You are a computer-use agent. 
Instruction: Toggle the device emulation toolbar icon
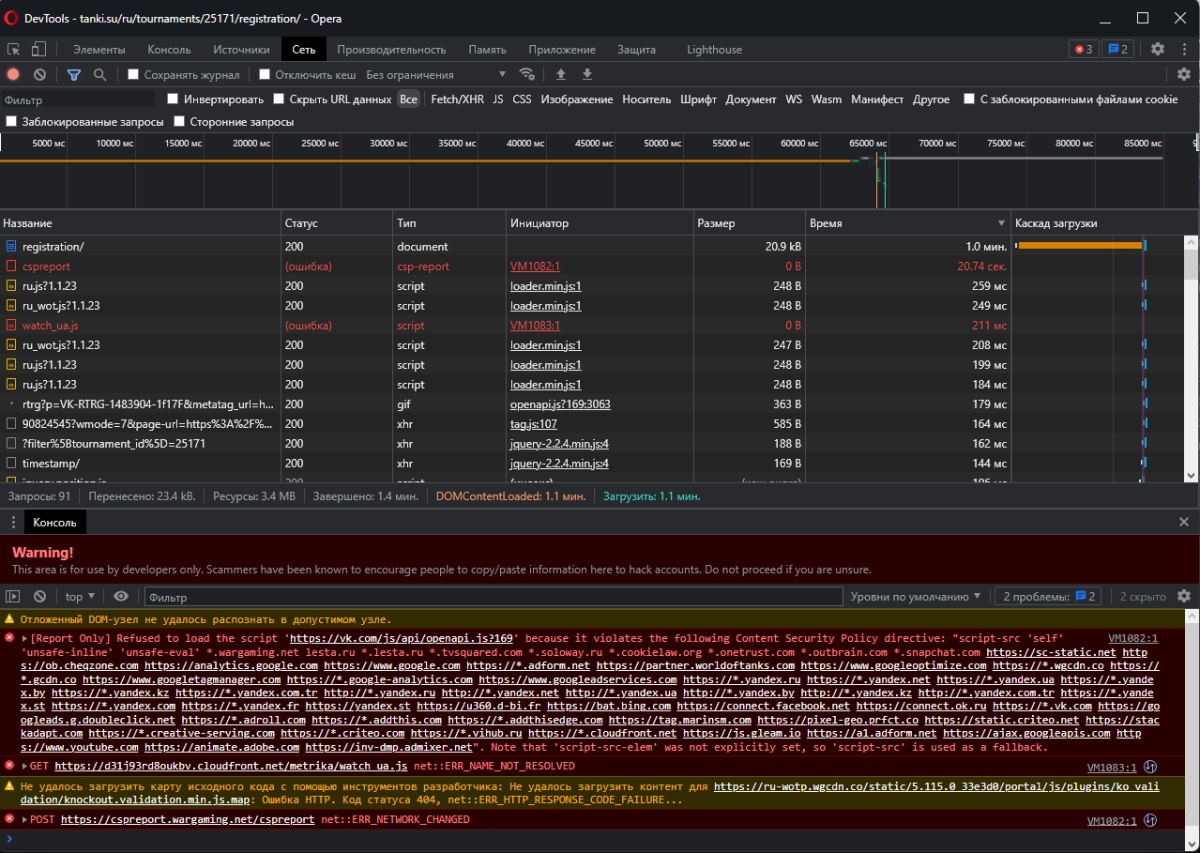point(39,49)
